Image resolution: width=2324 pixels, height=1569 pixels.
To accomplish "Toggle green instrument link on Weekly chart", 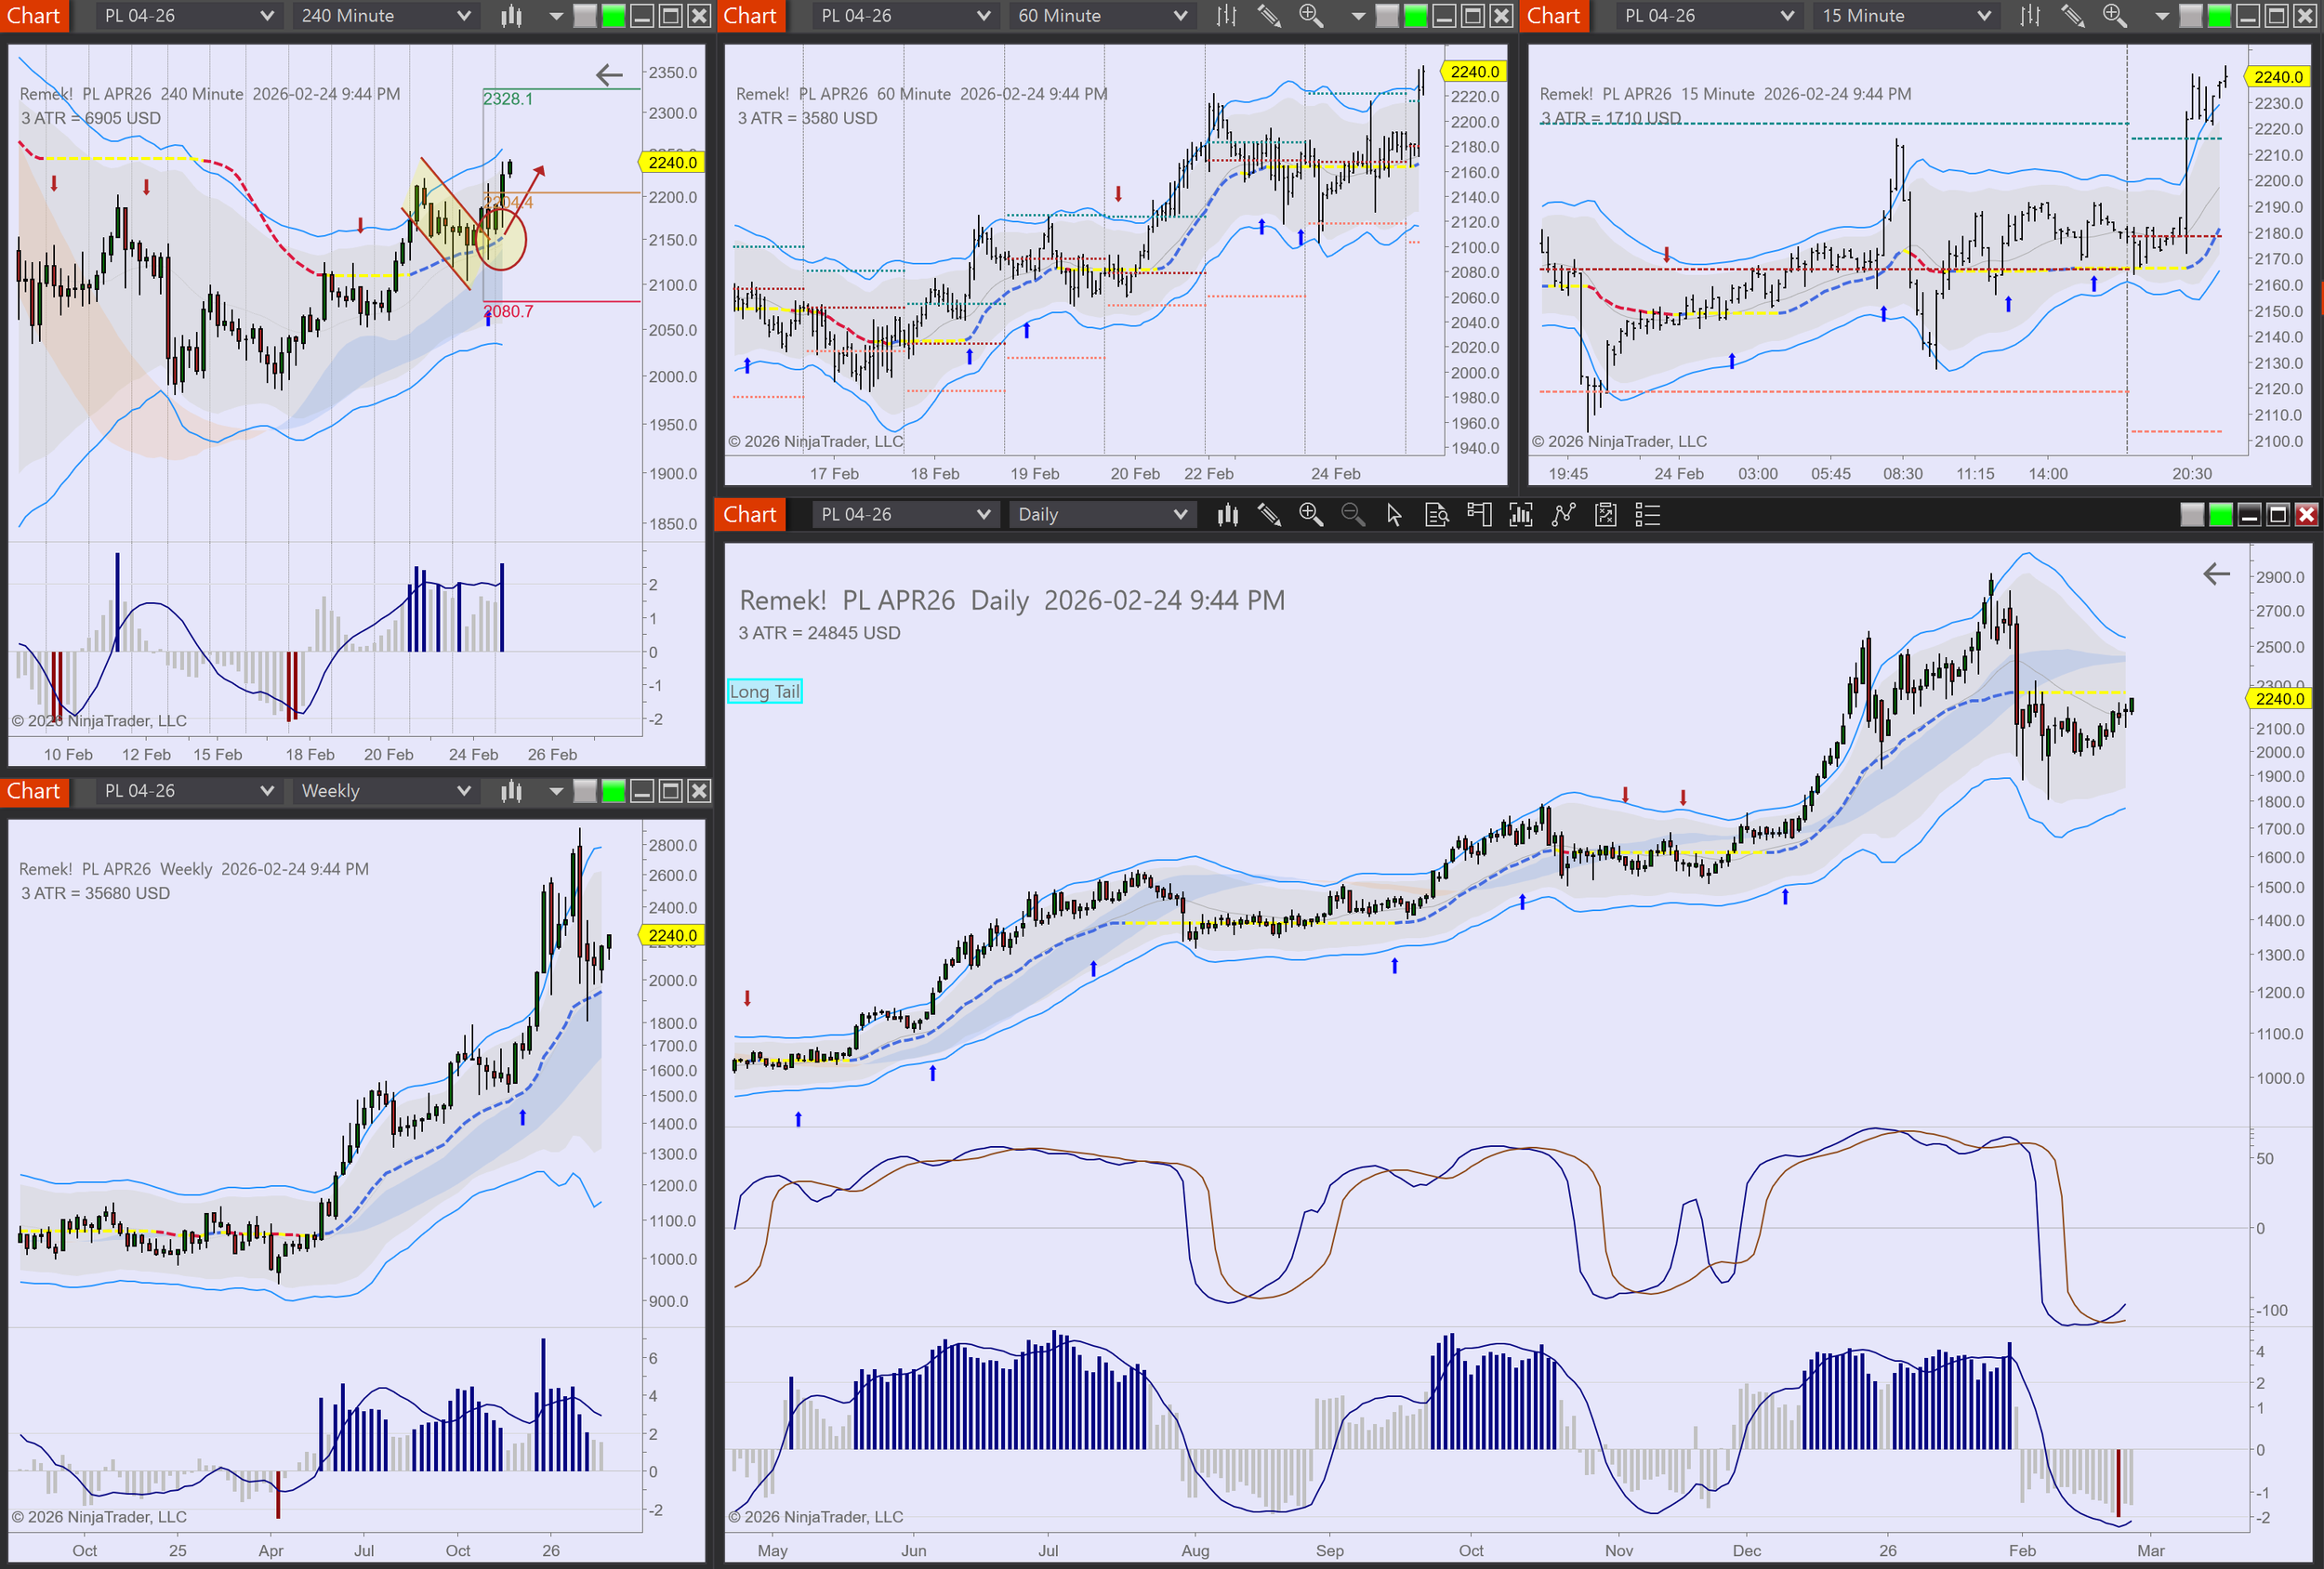I will point(613,791).
